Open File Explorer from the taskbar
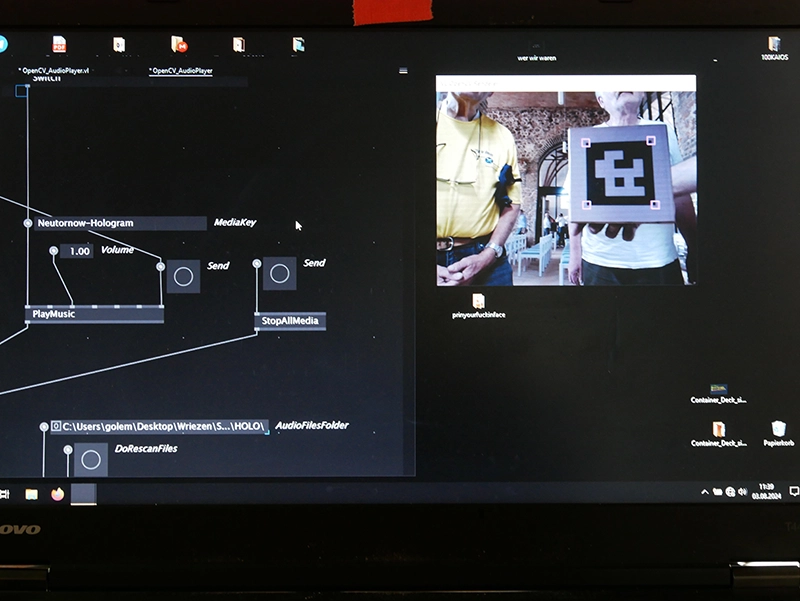800x601 pixels. click(x=32, y=494)
